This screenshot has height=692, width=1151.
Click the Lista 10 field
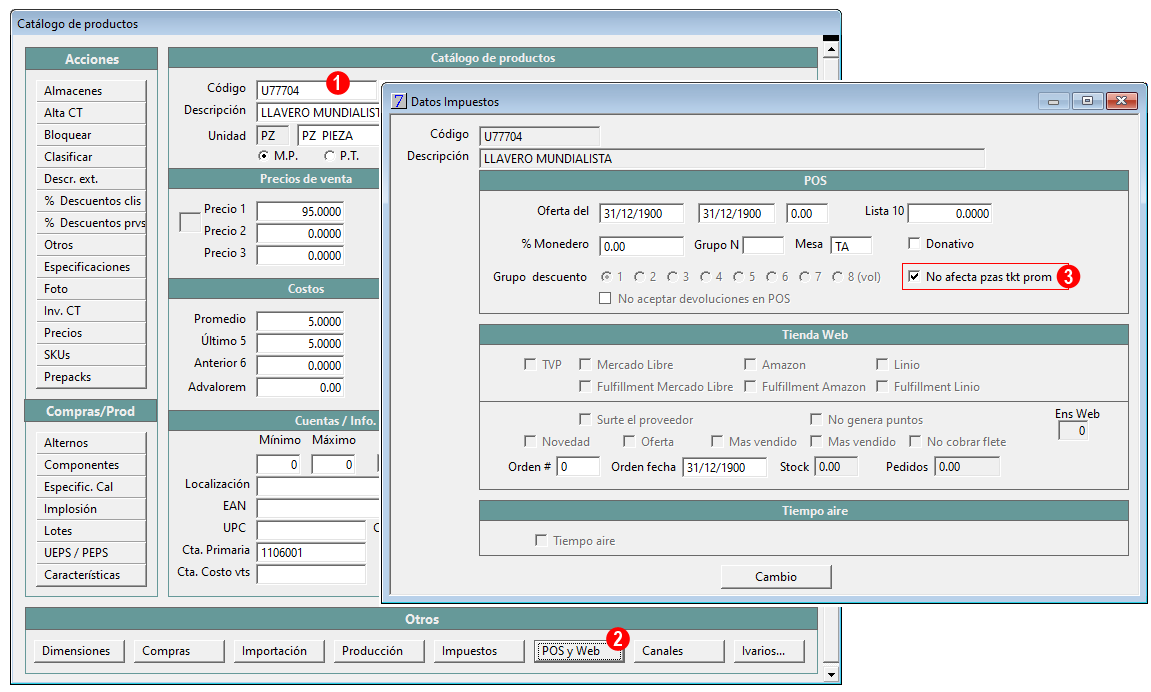[950, 214]
